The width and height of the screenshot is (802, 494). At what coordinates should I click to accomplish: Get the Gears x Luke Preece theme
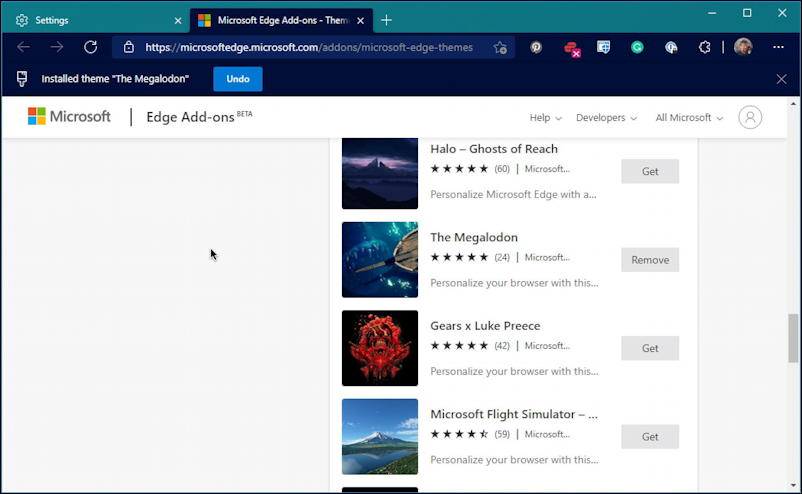click(x=650, y=348)
